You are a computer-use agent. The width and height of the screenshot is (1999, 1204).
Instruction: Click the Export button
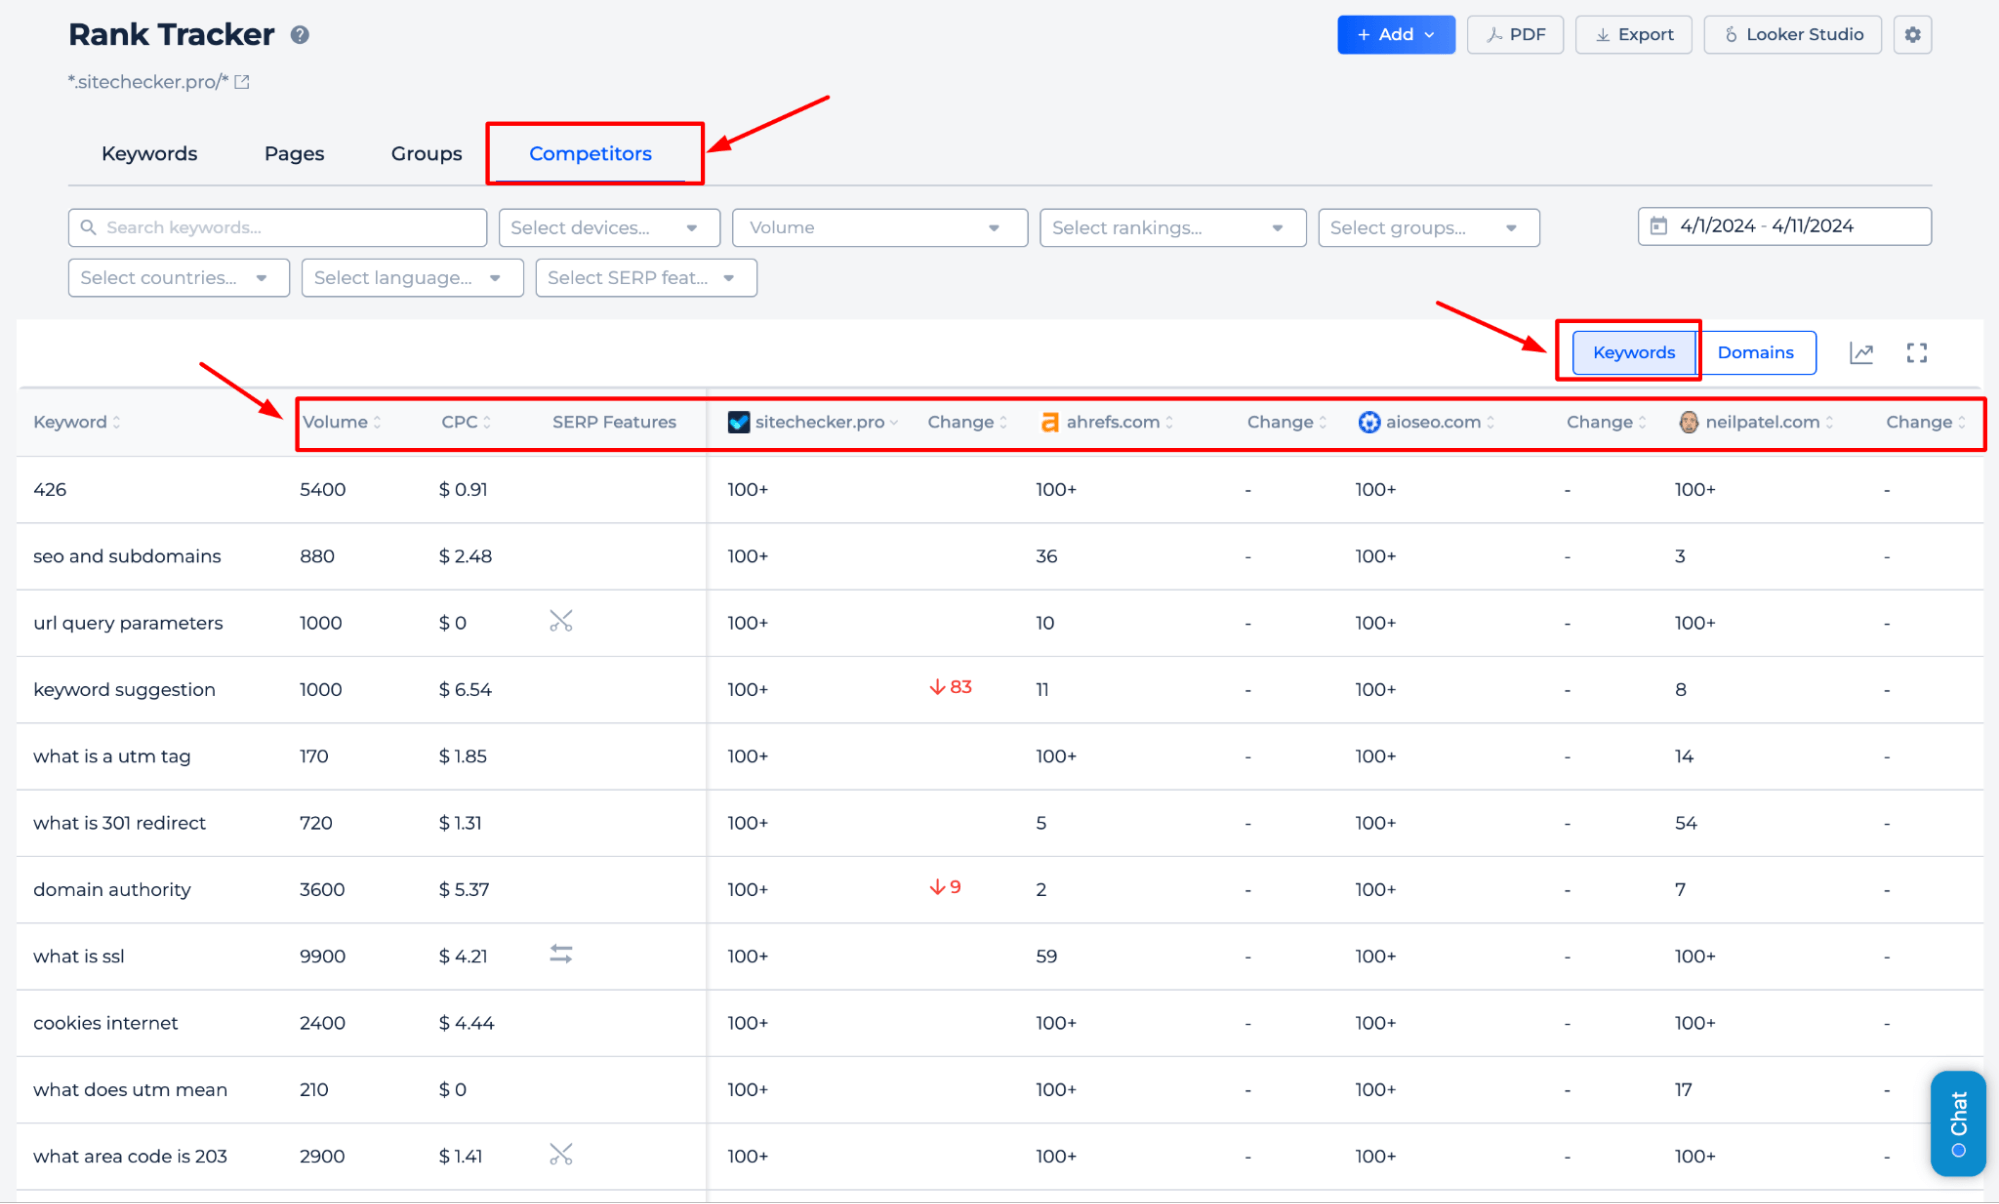point(1633,35)
